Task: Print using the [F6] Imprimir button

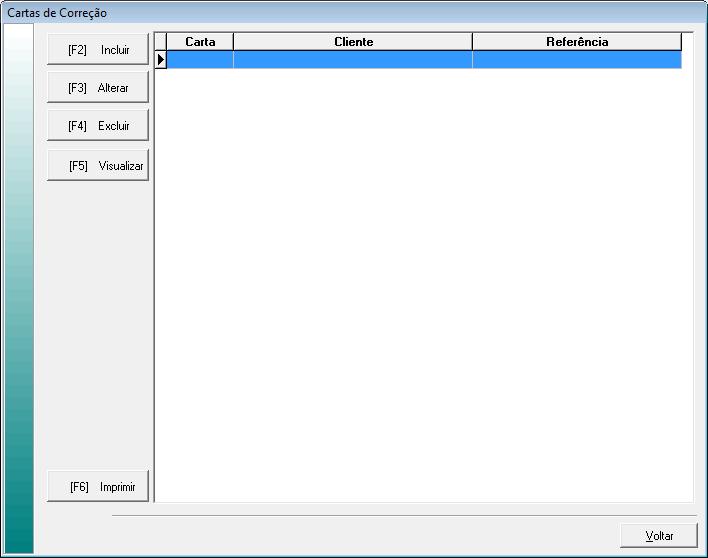Action: pyautogui.click(x=98, y=487)
